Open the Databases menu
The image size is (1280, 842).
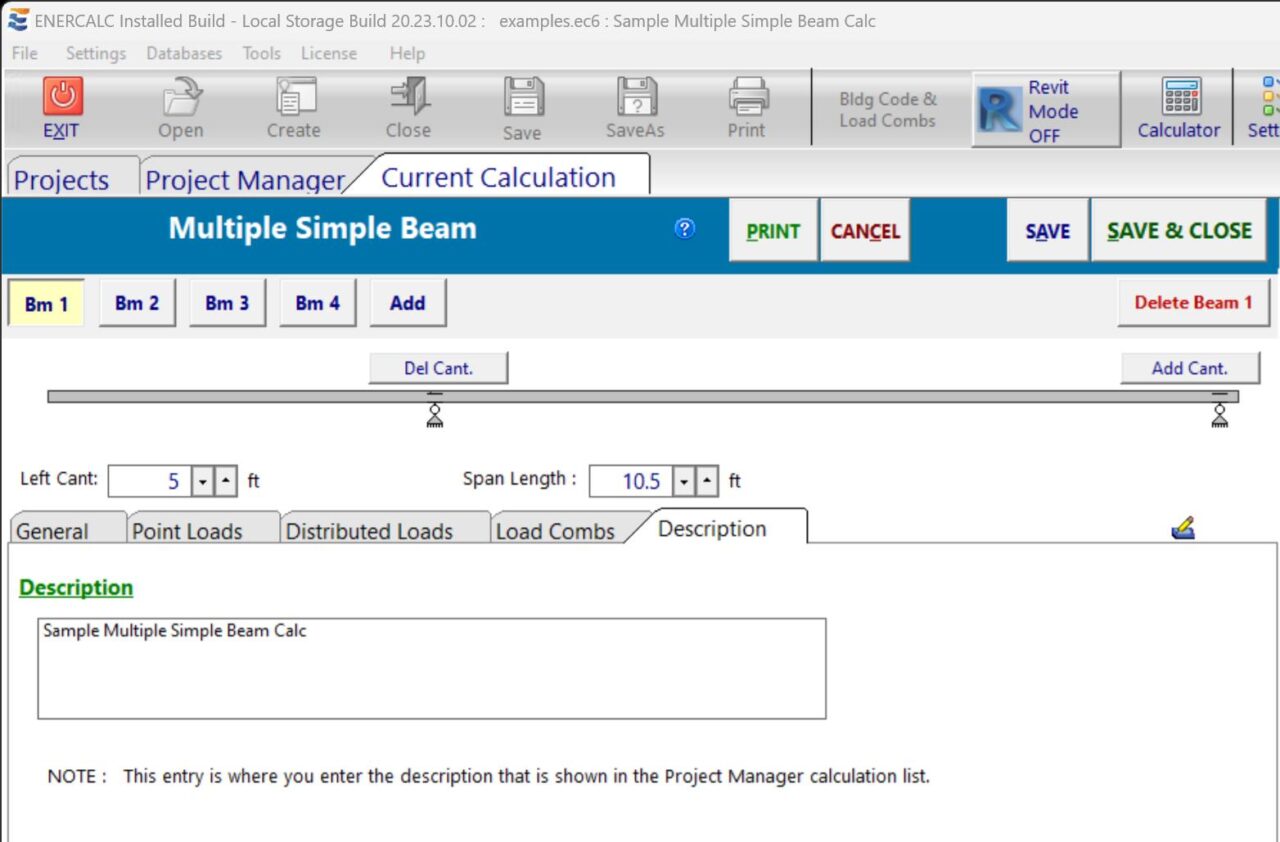click(184, 53)
